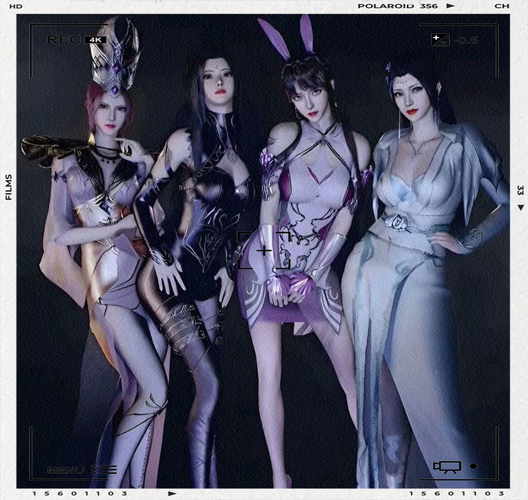The height and width of the screenshot is (500, 528).
Task: Click the bottom-right 15601103 serial number
Action: [457, 494]
